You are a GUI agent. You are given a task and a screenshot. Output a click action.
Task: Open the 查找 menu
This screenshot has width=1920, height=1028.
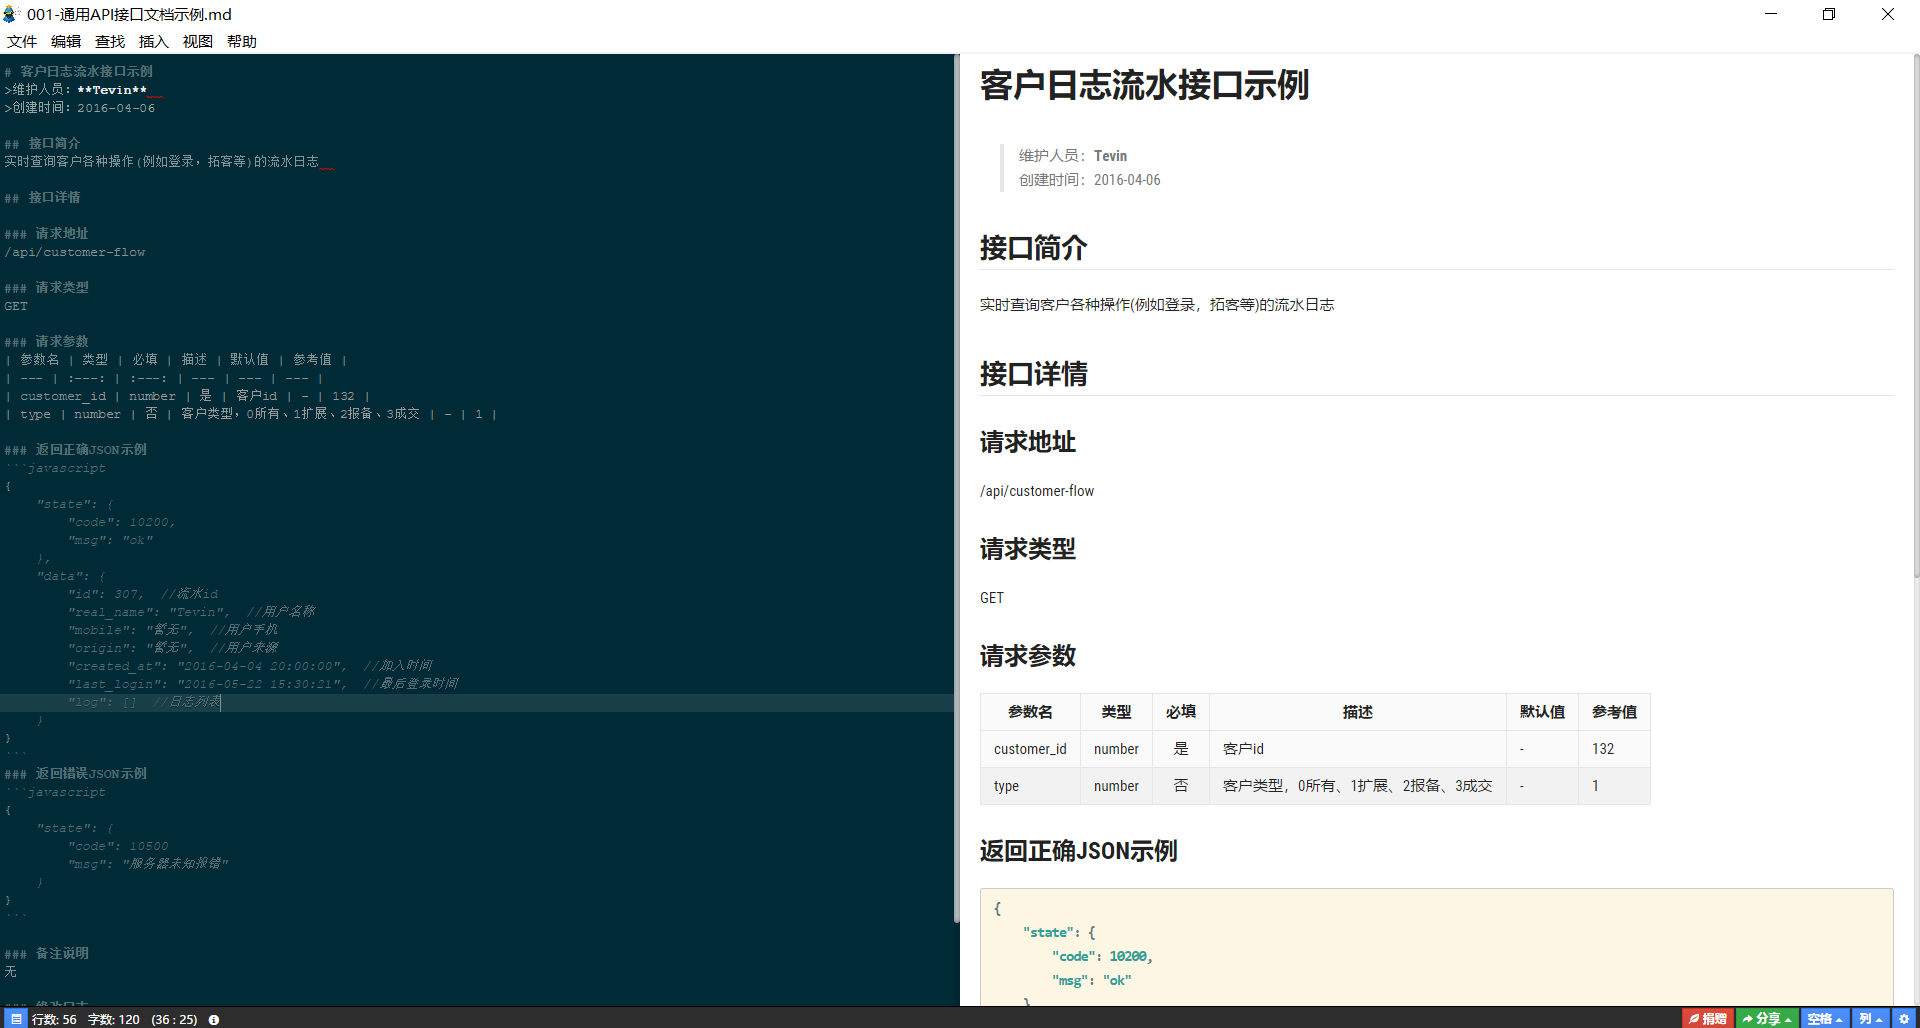pyautogui.click(x=110, y=41)
